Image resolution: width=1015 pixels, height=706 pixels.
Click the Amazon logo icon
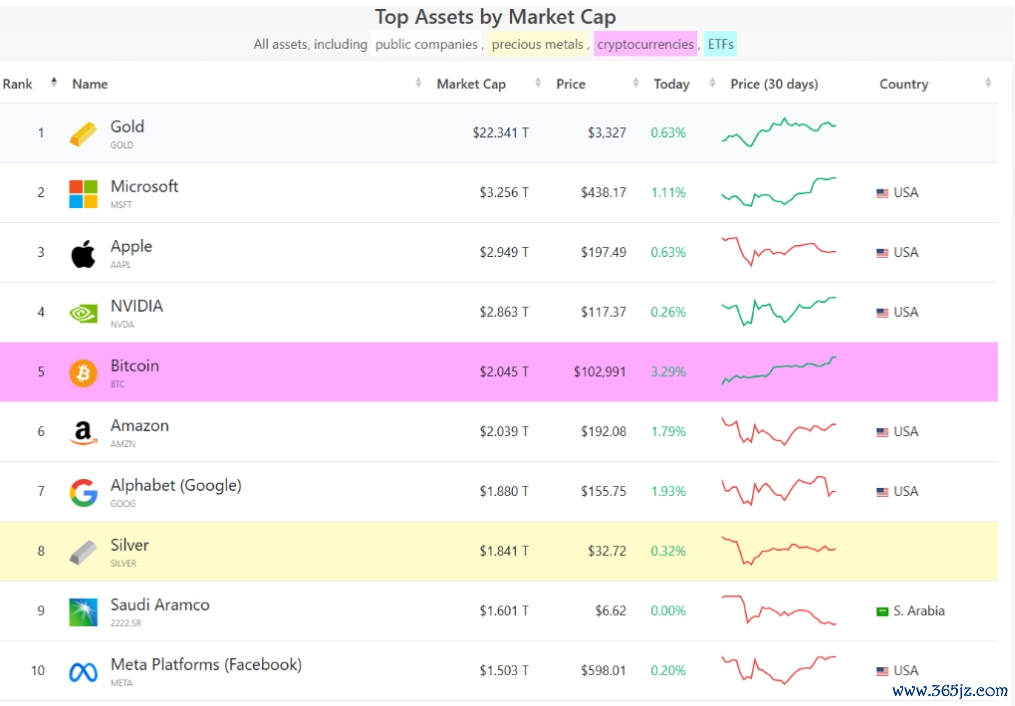(83, 432)
